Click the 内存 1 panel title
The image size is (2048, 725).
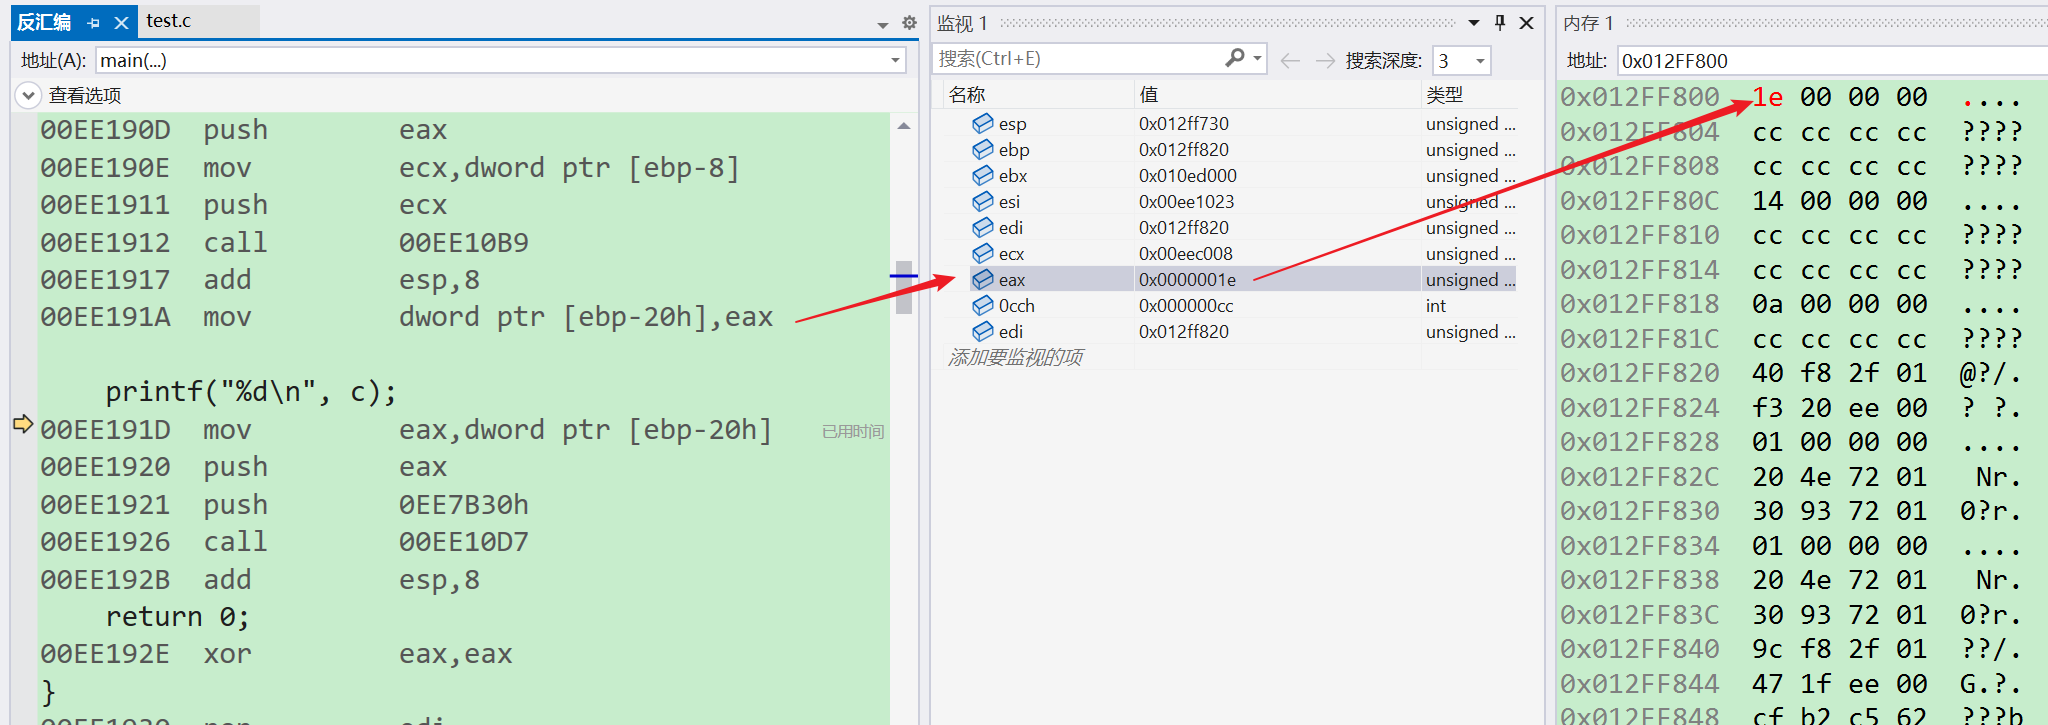coord(1589,22)
